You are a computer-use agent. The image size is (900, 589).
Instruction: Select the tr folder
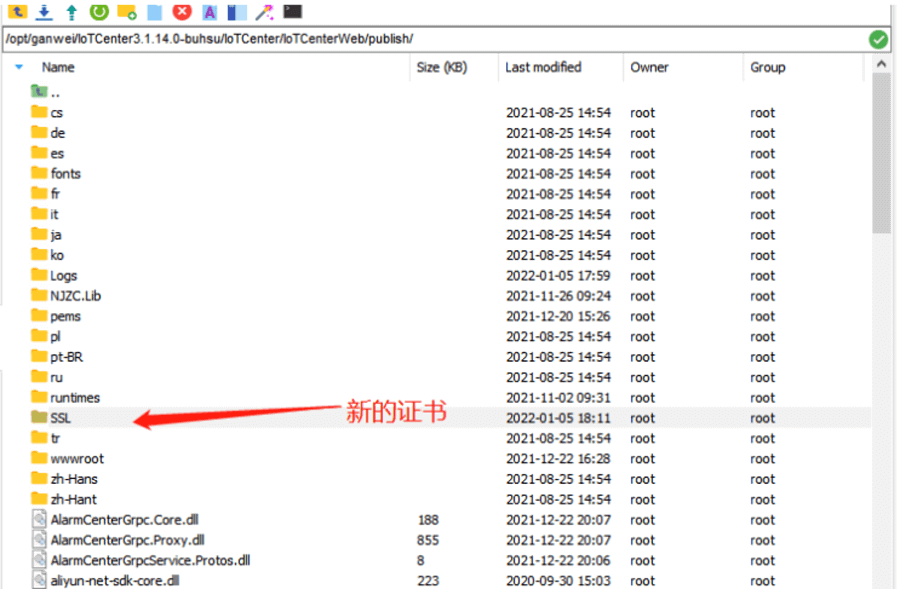[55, 439]
